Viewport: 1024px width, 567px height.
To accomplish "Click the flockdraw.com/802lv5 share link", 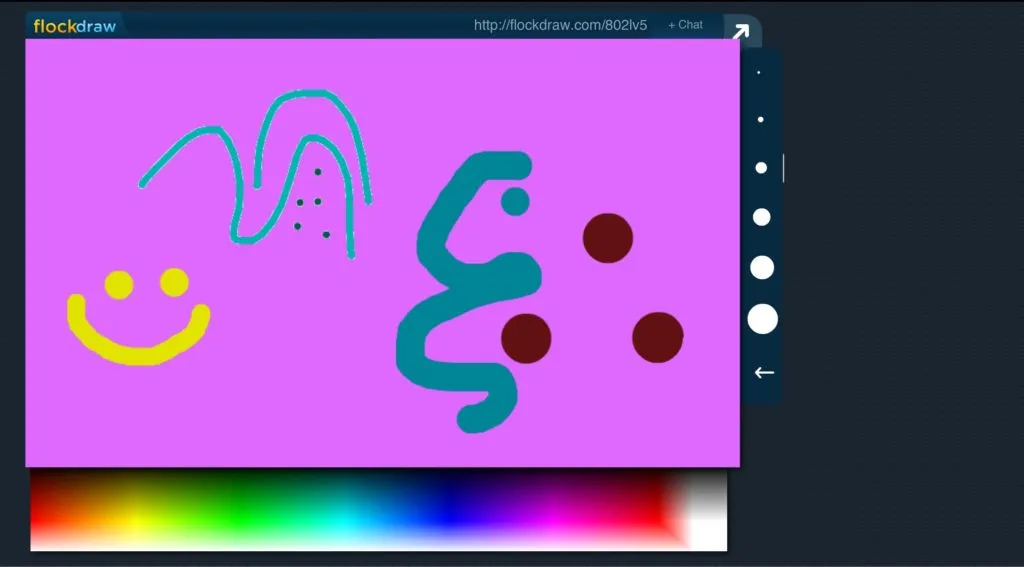I will 561,25.
